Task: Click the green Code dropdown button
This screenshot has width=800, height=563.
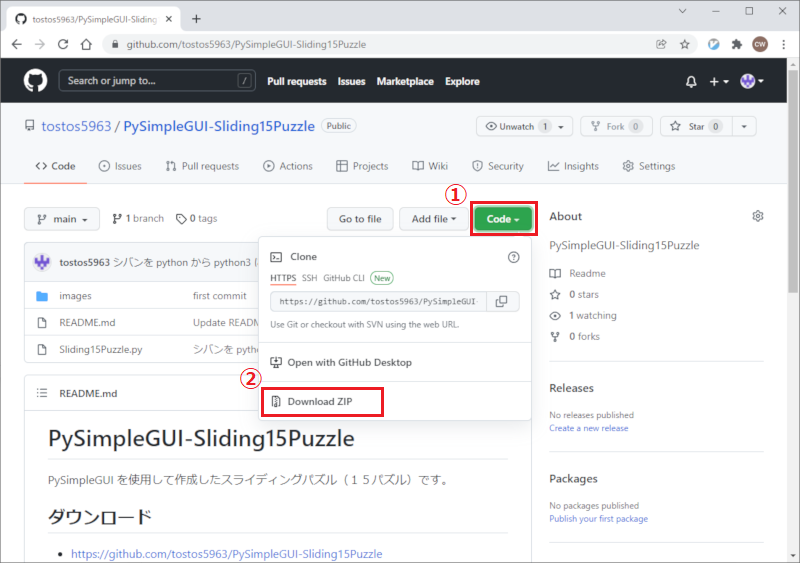Action: (503, 219)
